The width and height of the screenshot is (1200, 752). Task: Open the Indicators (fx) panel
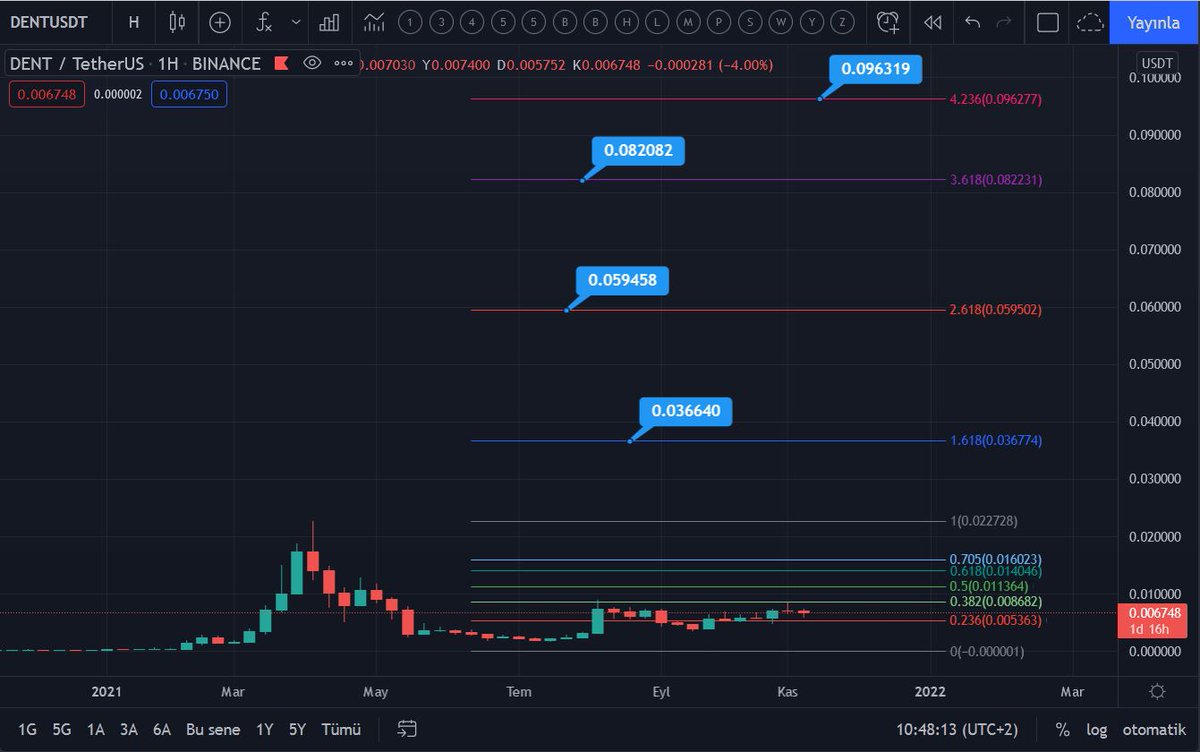(262, 22)
